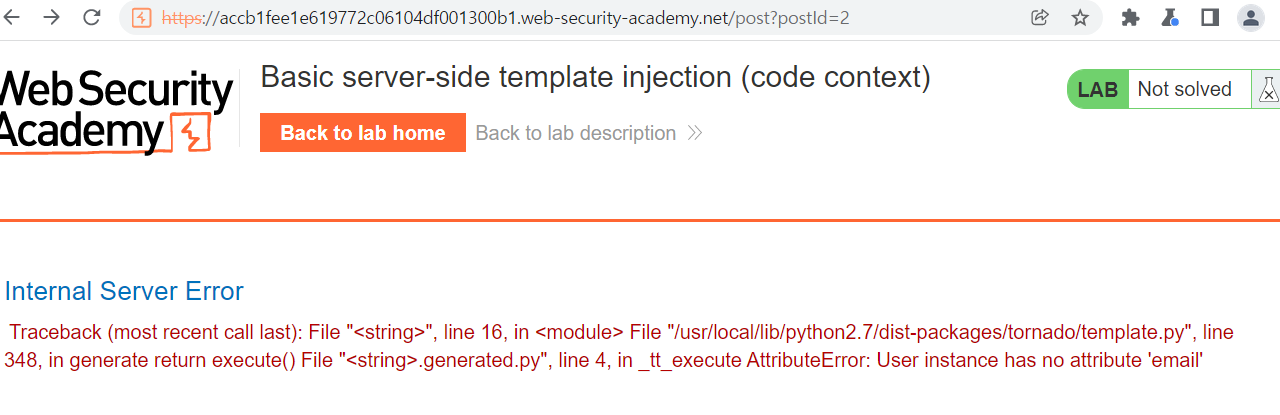Reload the current lab page
The image size is (1280, 415).
pyautogui.click(x=91, y=17)
